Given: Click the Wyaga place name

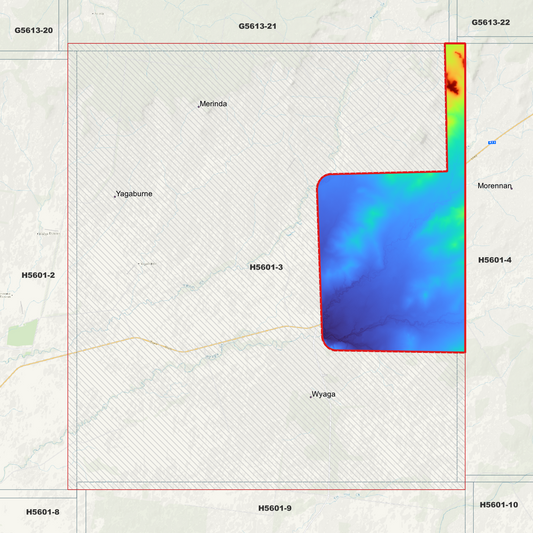Looking at the screenshot, I should (x=323, y=394).
